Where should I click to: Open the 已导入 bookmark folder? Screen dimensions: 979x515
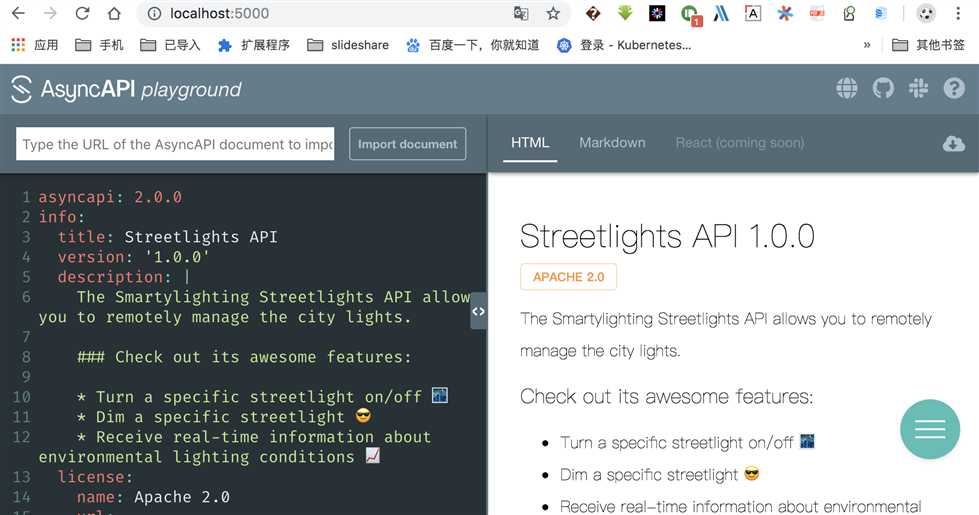click(170, 45)
